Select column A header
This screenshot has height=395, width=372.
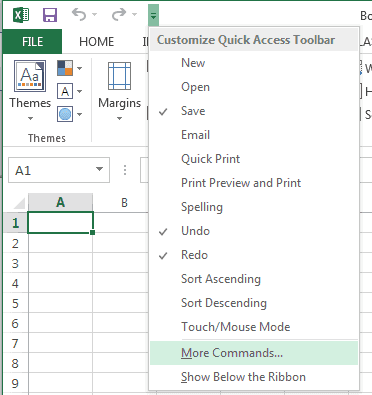[x=60, y=202]
